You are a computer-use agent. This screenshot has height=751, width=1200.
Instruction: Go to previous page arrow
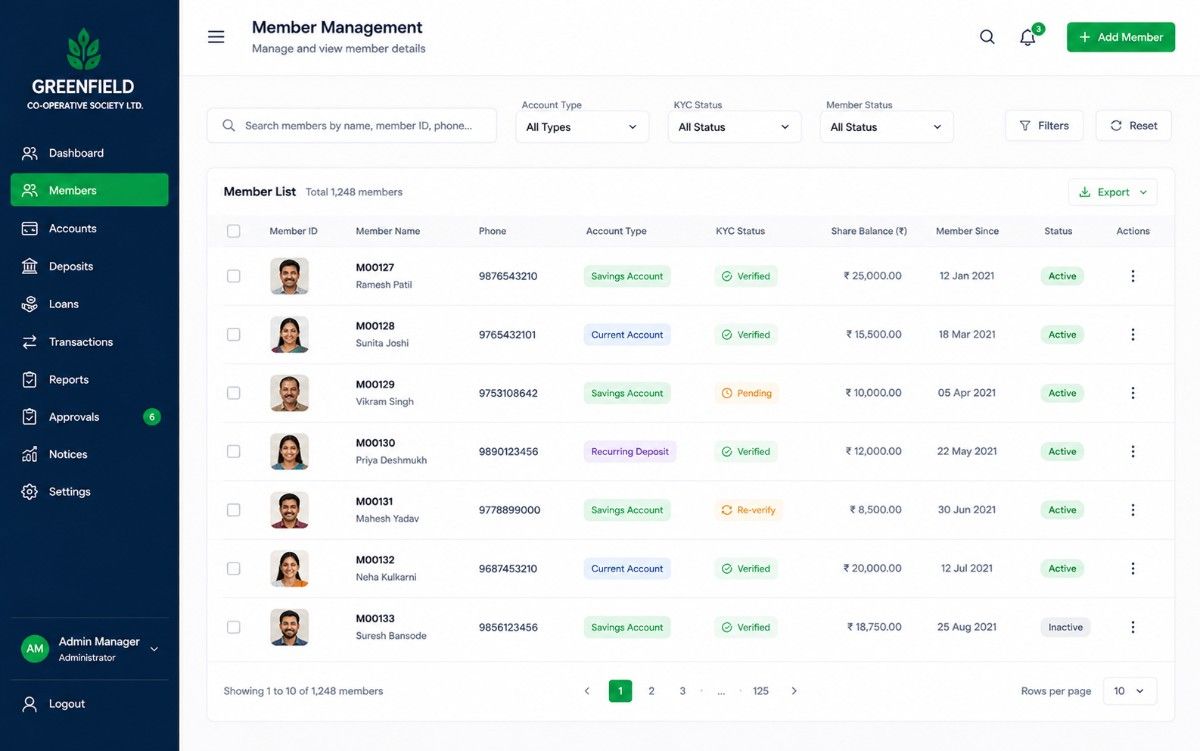coord(587,691)
